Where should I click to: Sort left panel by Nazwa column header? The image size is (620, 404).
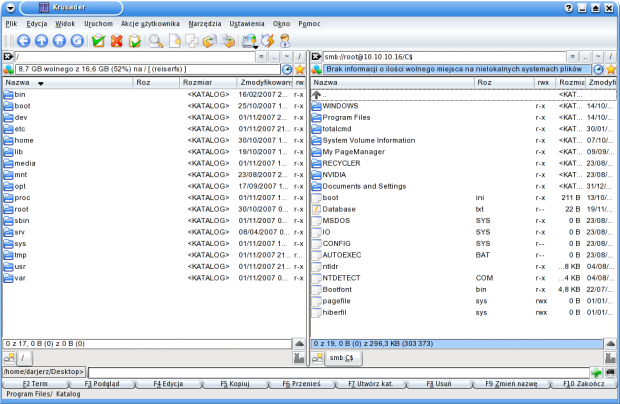coord(60,82)
